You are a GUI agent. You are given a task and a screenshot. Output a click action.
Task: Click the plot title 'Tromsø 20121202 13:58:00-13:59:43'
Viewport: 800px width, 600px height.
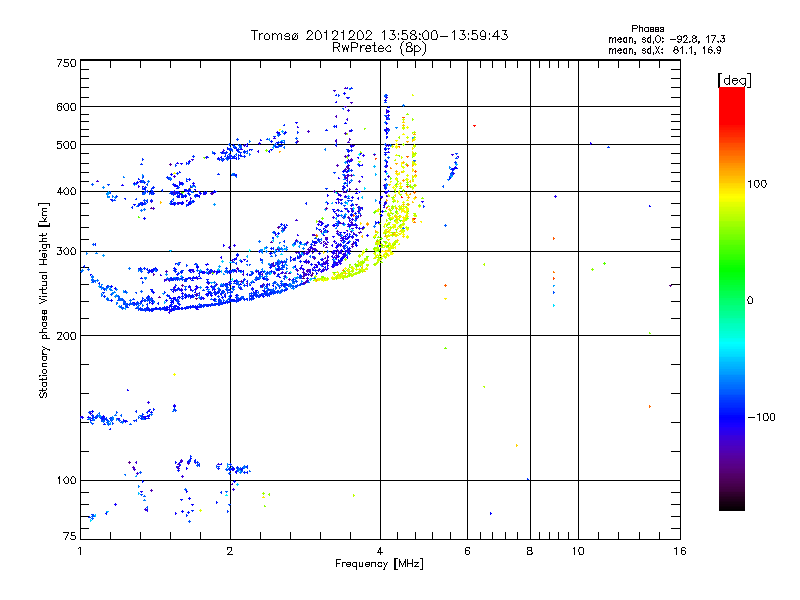379,35
